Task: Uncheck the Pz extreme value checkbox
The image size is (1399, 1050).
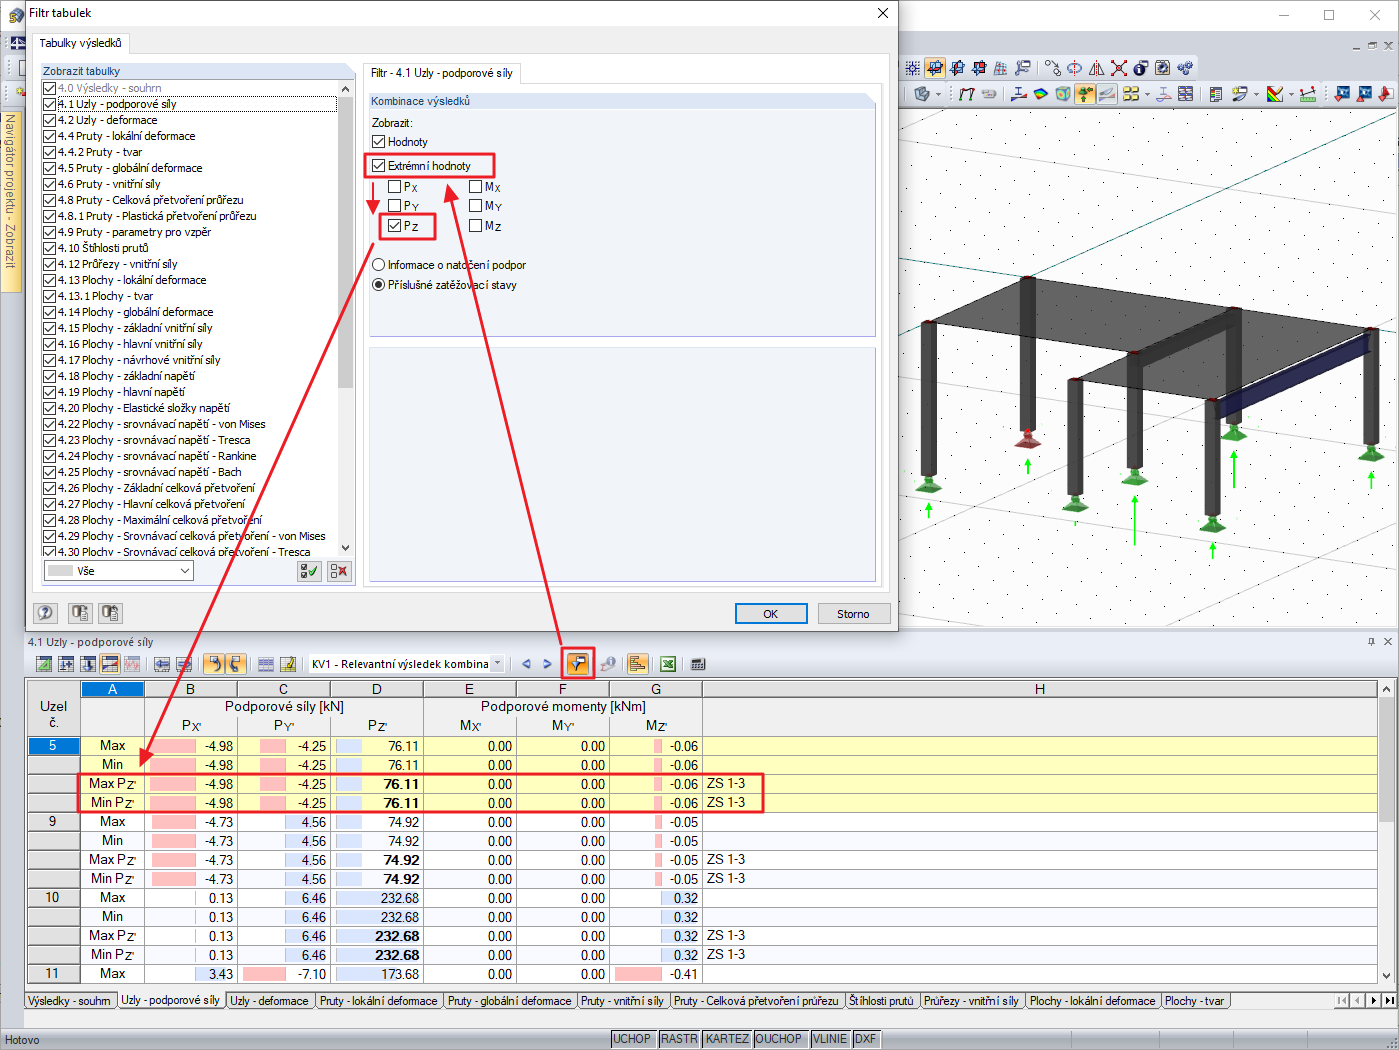Action: coord(394,226)
